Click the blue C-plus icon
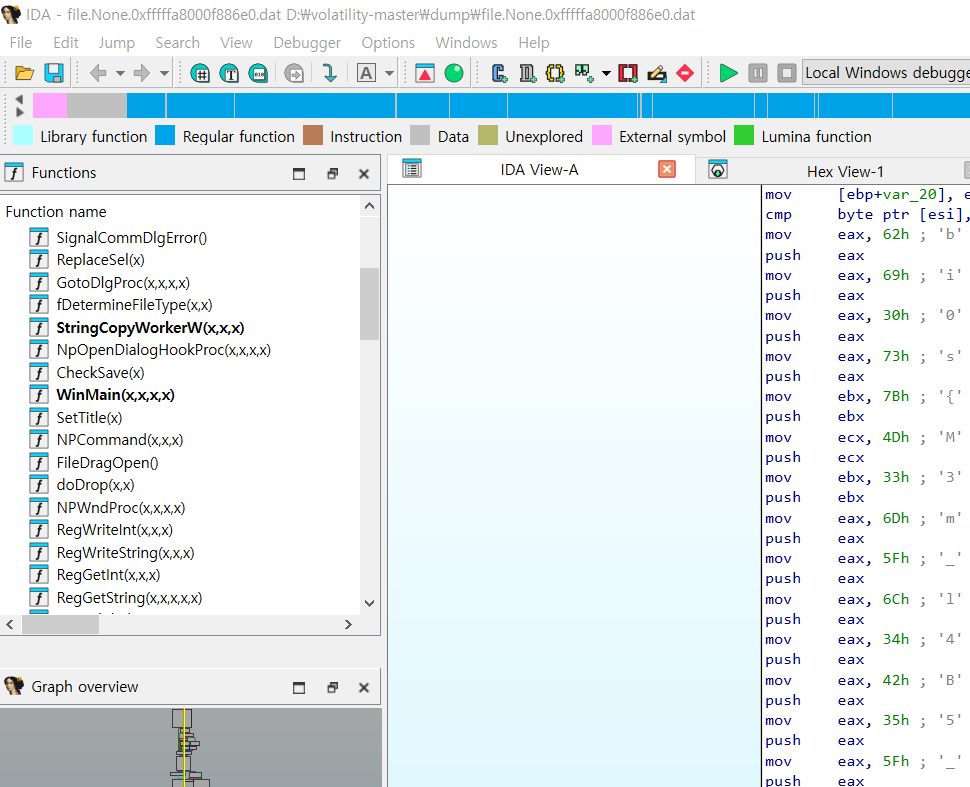Screen dimensions: 970x787 tap(499, 73)
